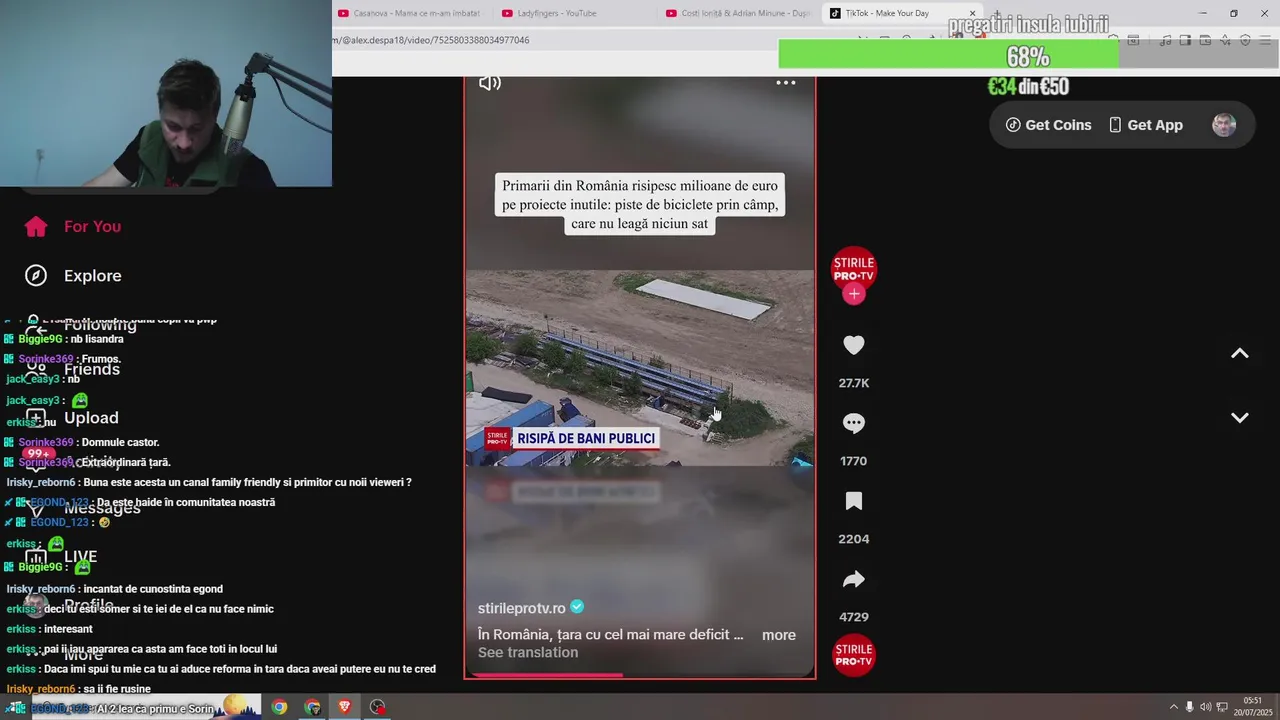The image size is (1280, 720).
Task: Open the Friends section in sidebar
Action: (x=92, y=370)
